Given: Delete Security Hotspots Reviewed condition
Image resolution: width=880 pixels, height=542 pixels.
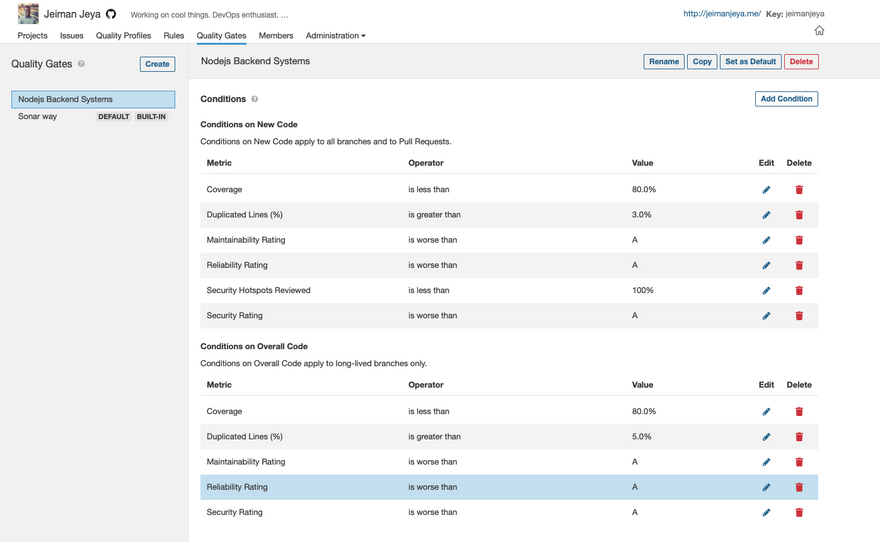Looking at the screenshot, I should (799, 291).
